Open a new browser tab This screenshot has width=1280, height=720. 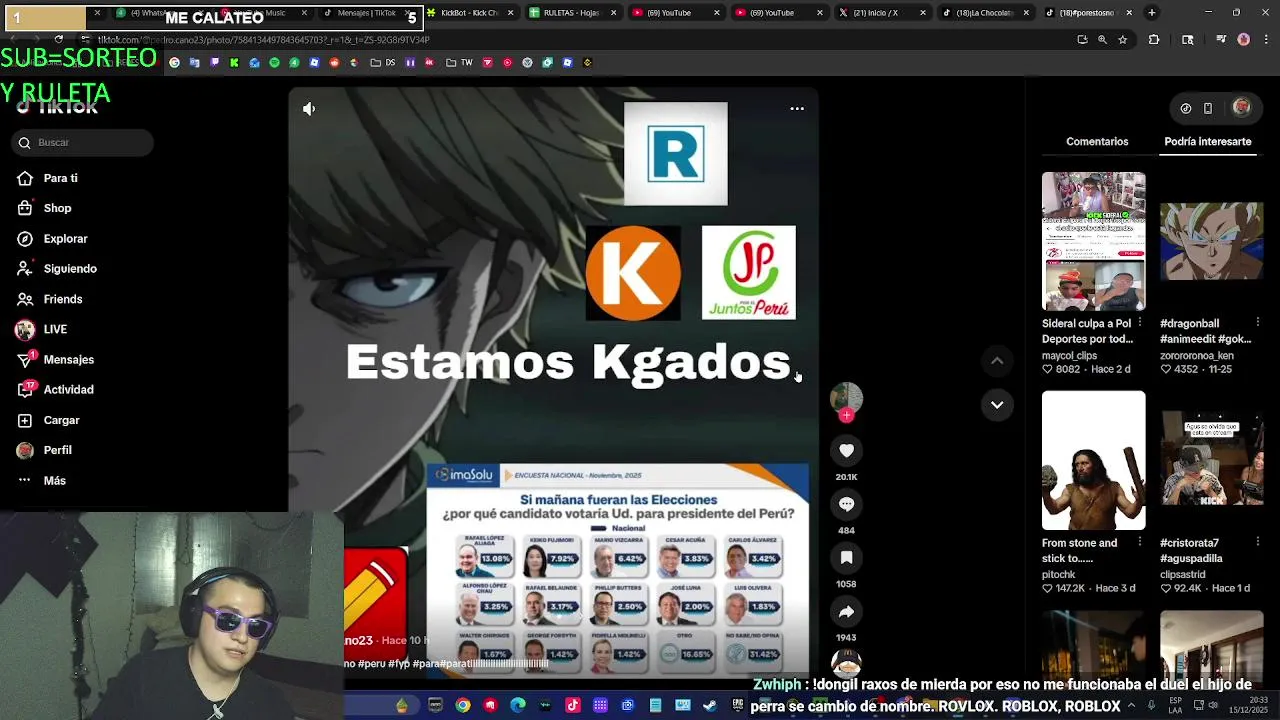[x=1152, y=13]
